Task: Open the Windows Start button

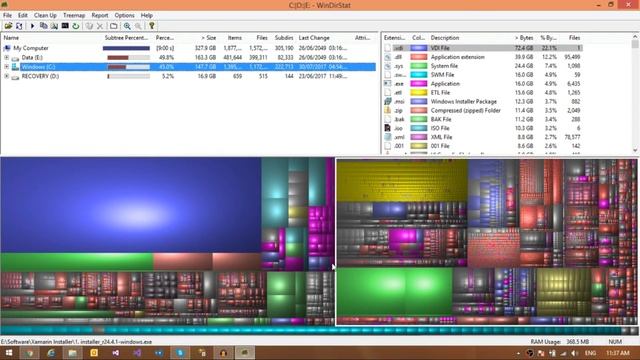Action: tap(8, 353)
